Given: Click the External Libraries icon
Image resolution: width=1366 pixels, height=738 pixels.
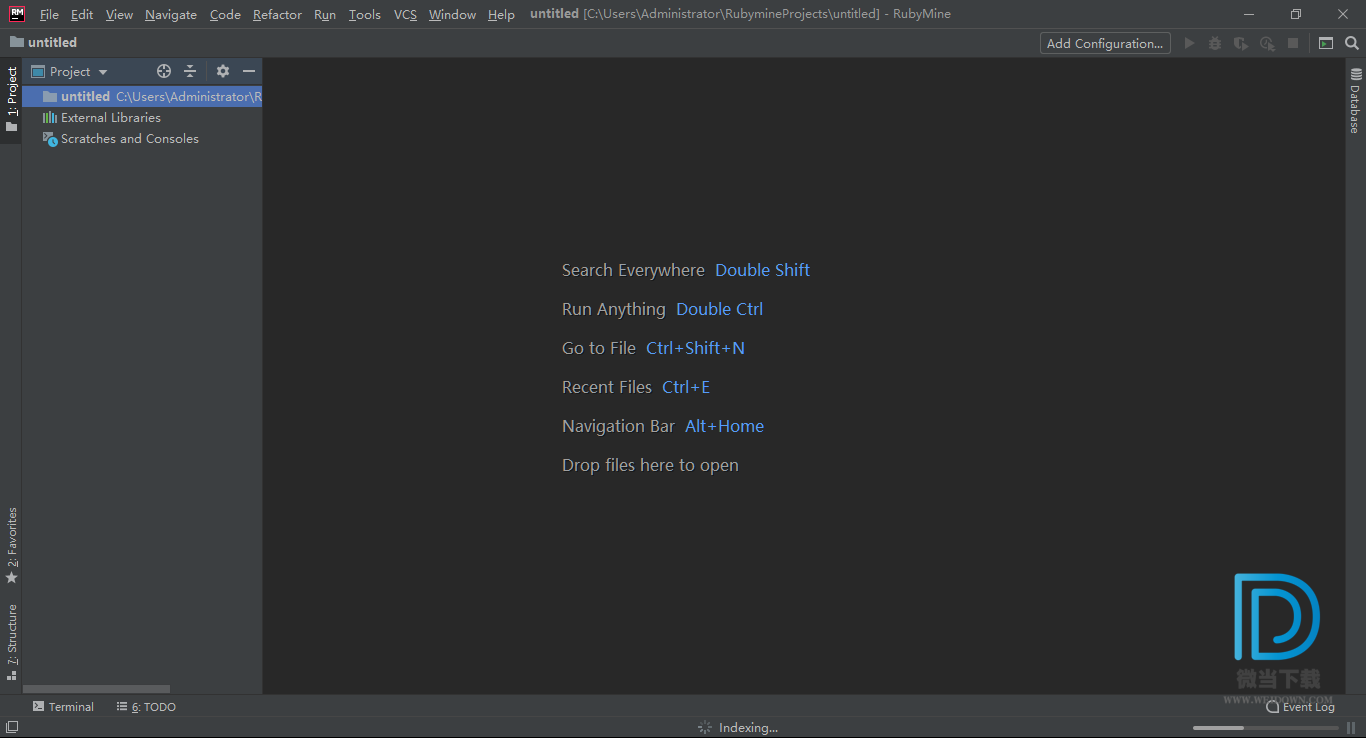Looking at the screenshot, I should tap(50, 117).
